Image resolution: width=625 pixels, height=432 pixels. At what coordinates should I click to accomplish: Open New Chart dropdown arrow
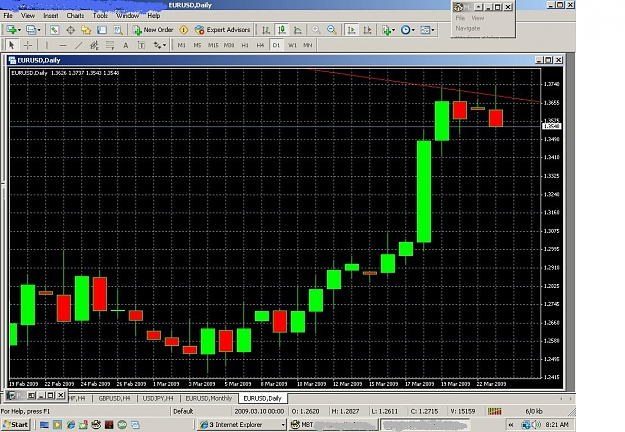click(19, 30)
